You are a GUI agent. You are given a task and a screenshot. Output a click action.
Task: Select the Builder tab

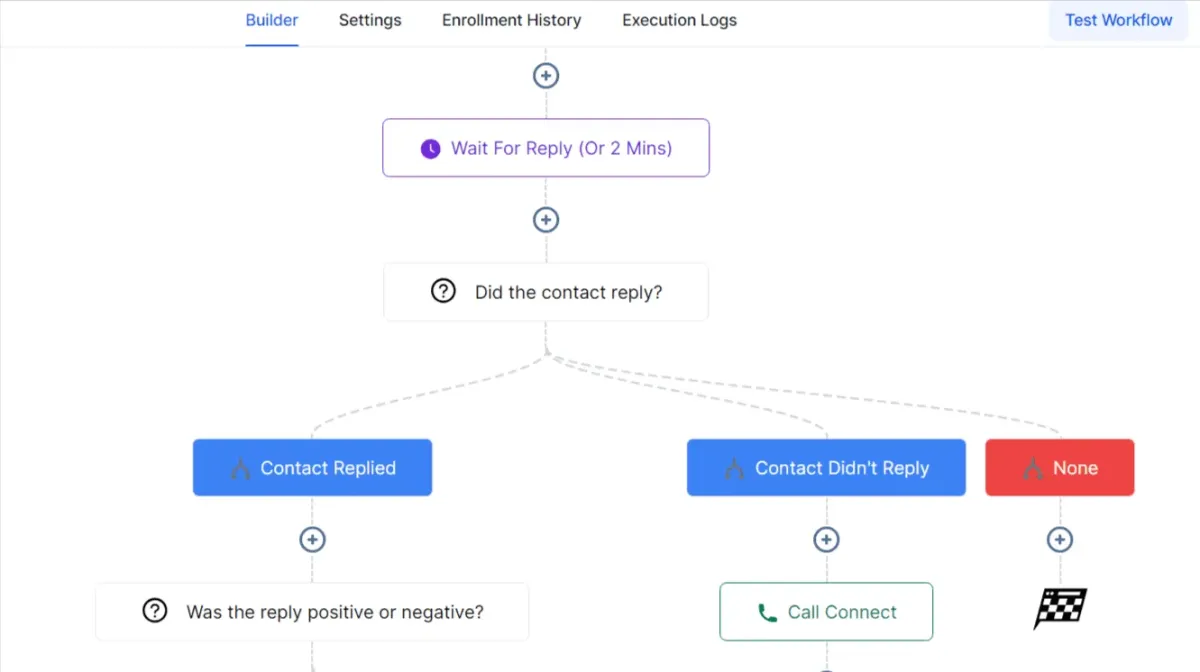click(x=272, y=20)
